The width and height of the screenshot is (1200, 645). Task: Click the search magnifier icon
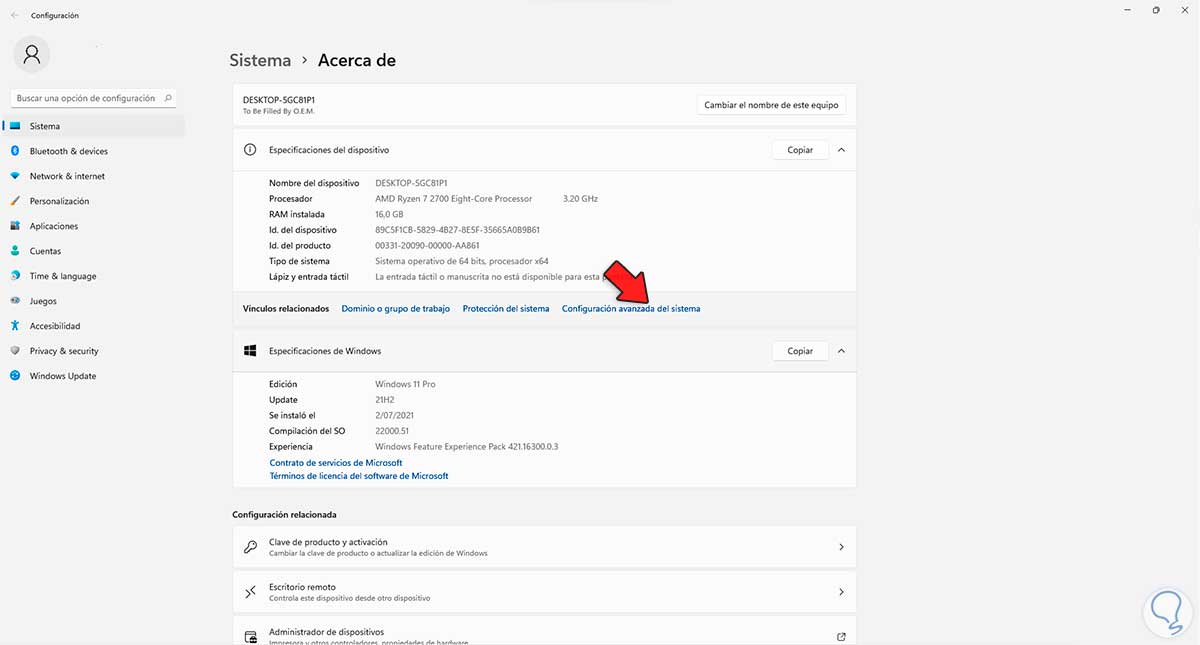coord(168,98)
